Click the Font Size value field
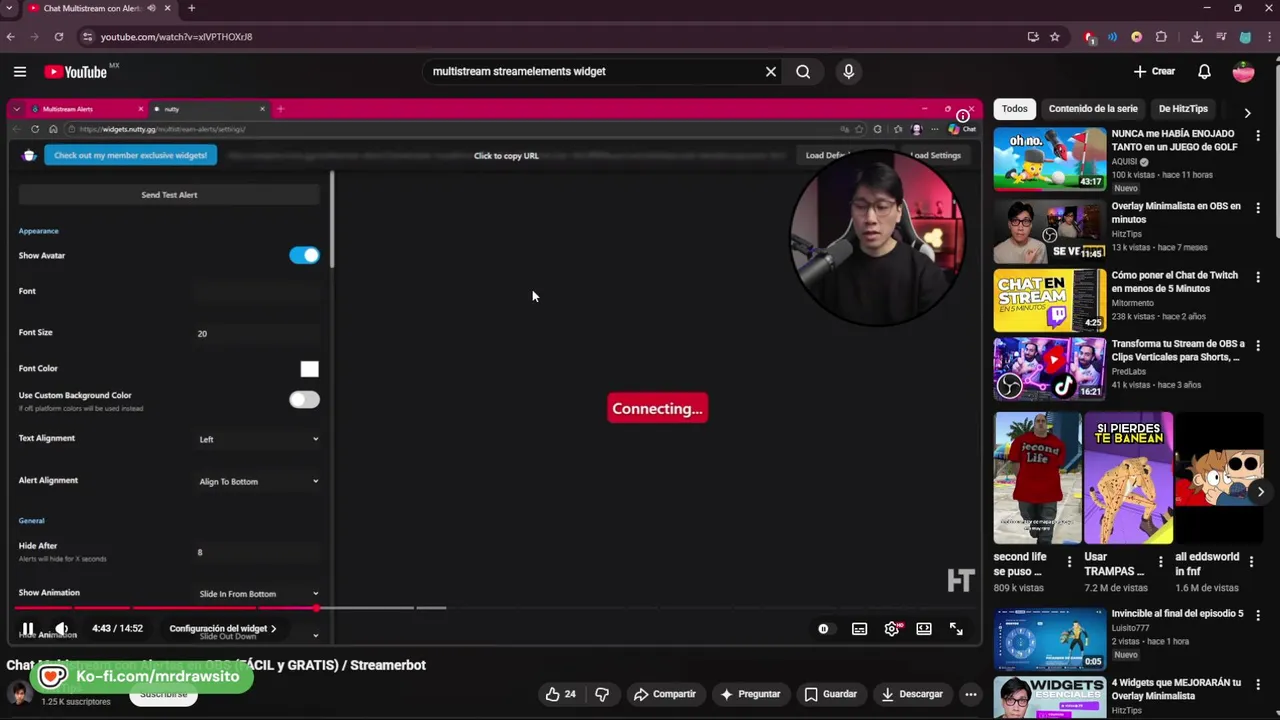Screen dimensions: 1280x720 258,333
